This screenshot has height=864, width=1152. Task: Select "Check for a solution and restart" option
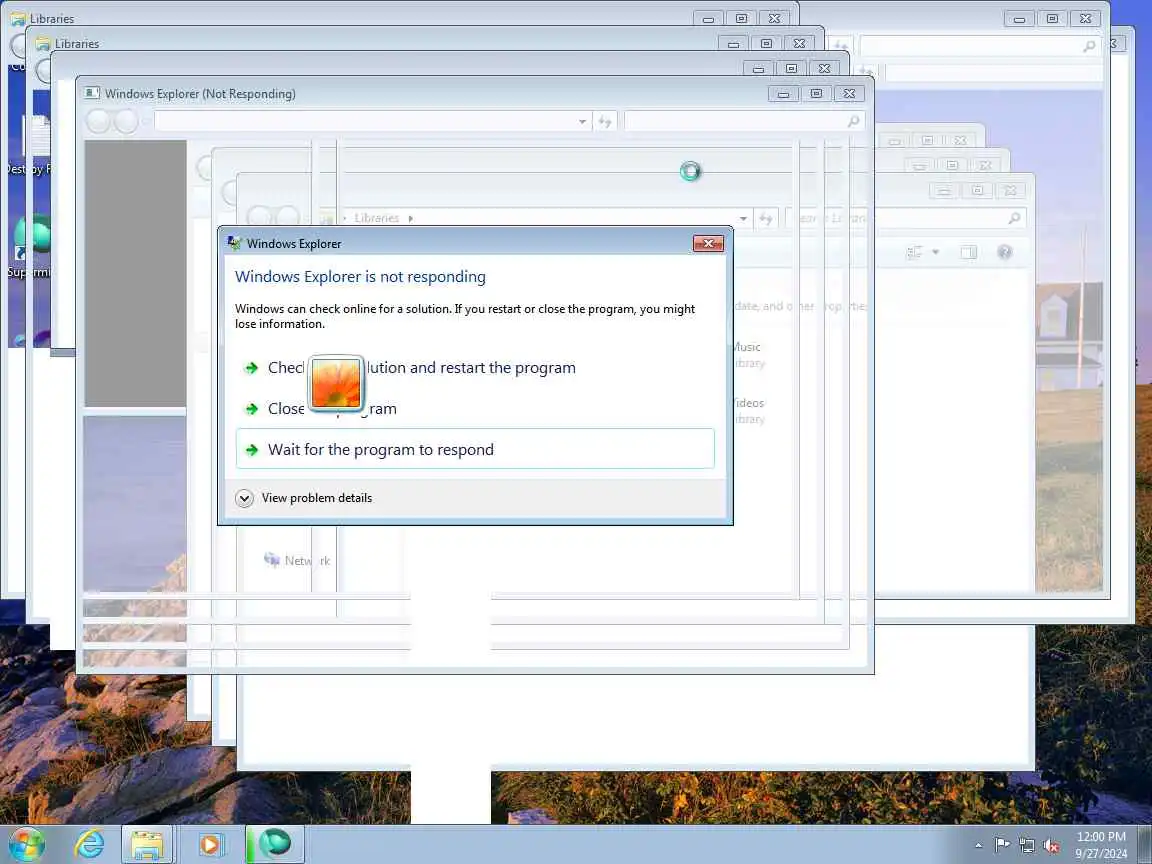point(475,367)
